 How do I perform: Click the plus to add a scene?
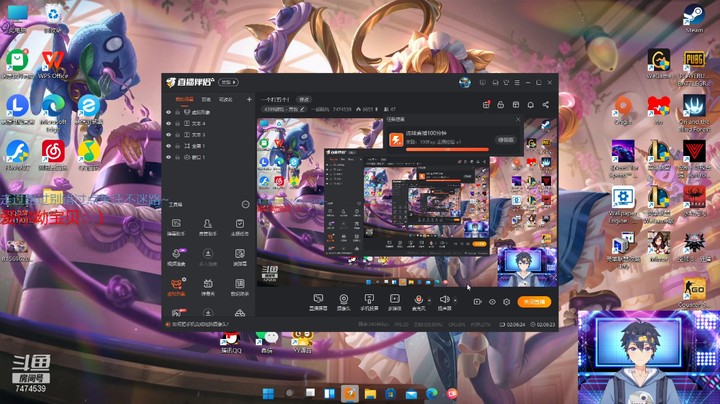coord(249,99)
